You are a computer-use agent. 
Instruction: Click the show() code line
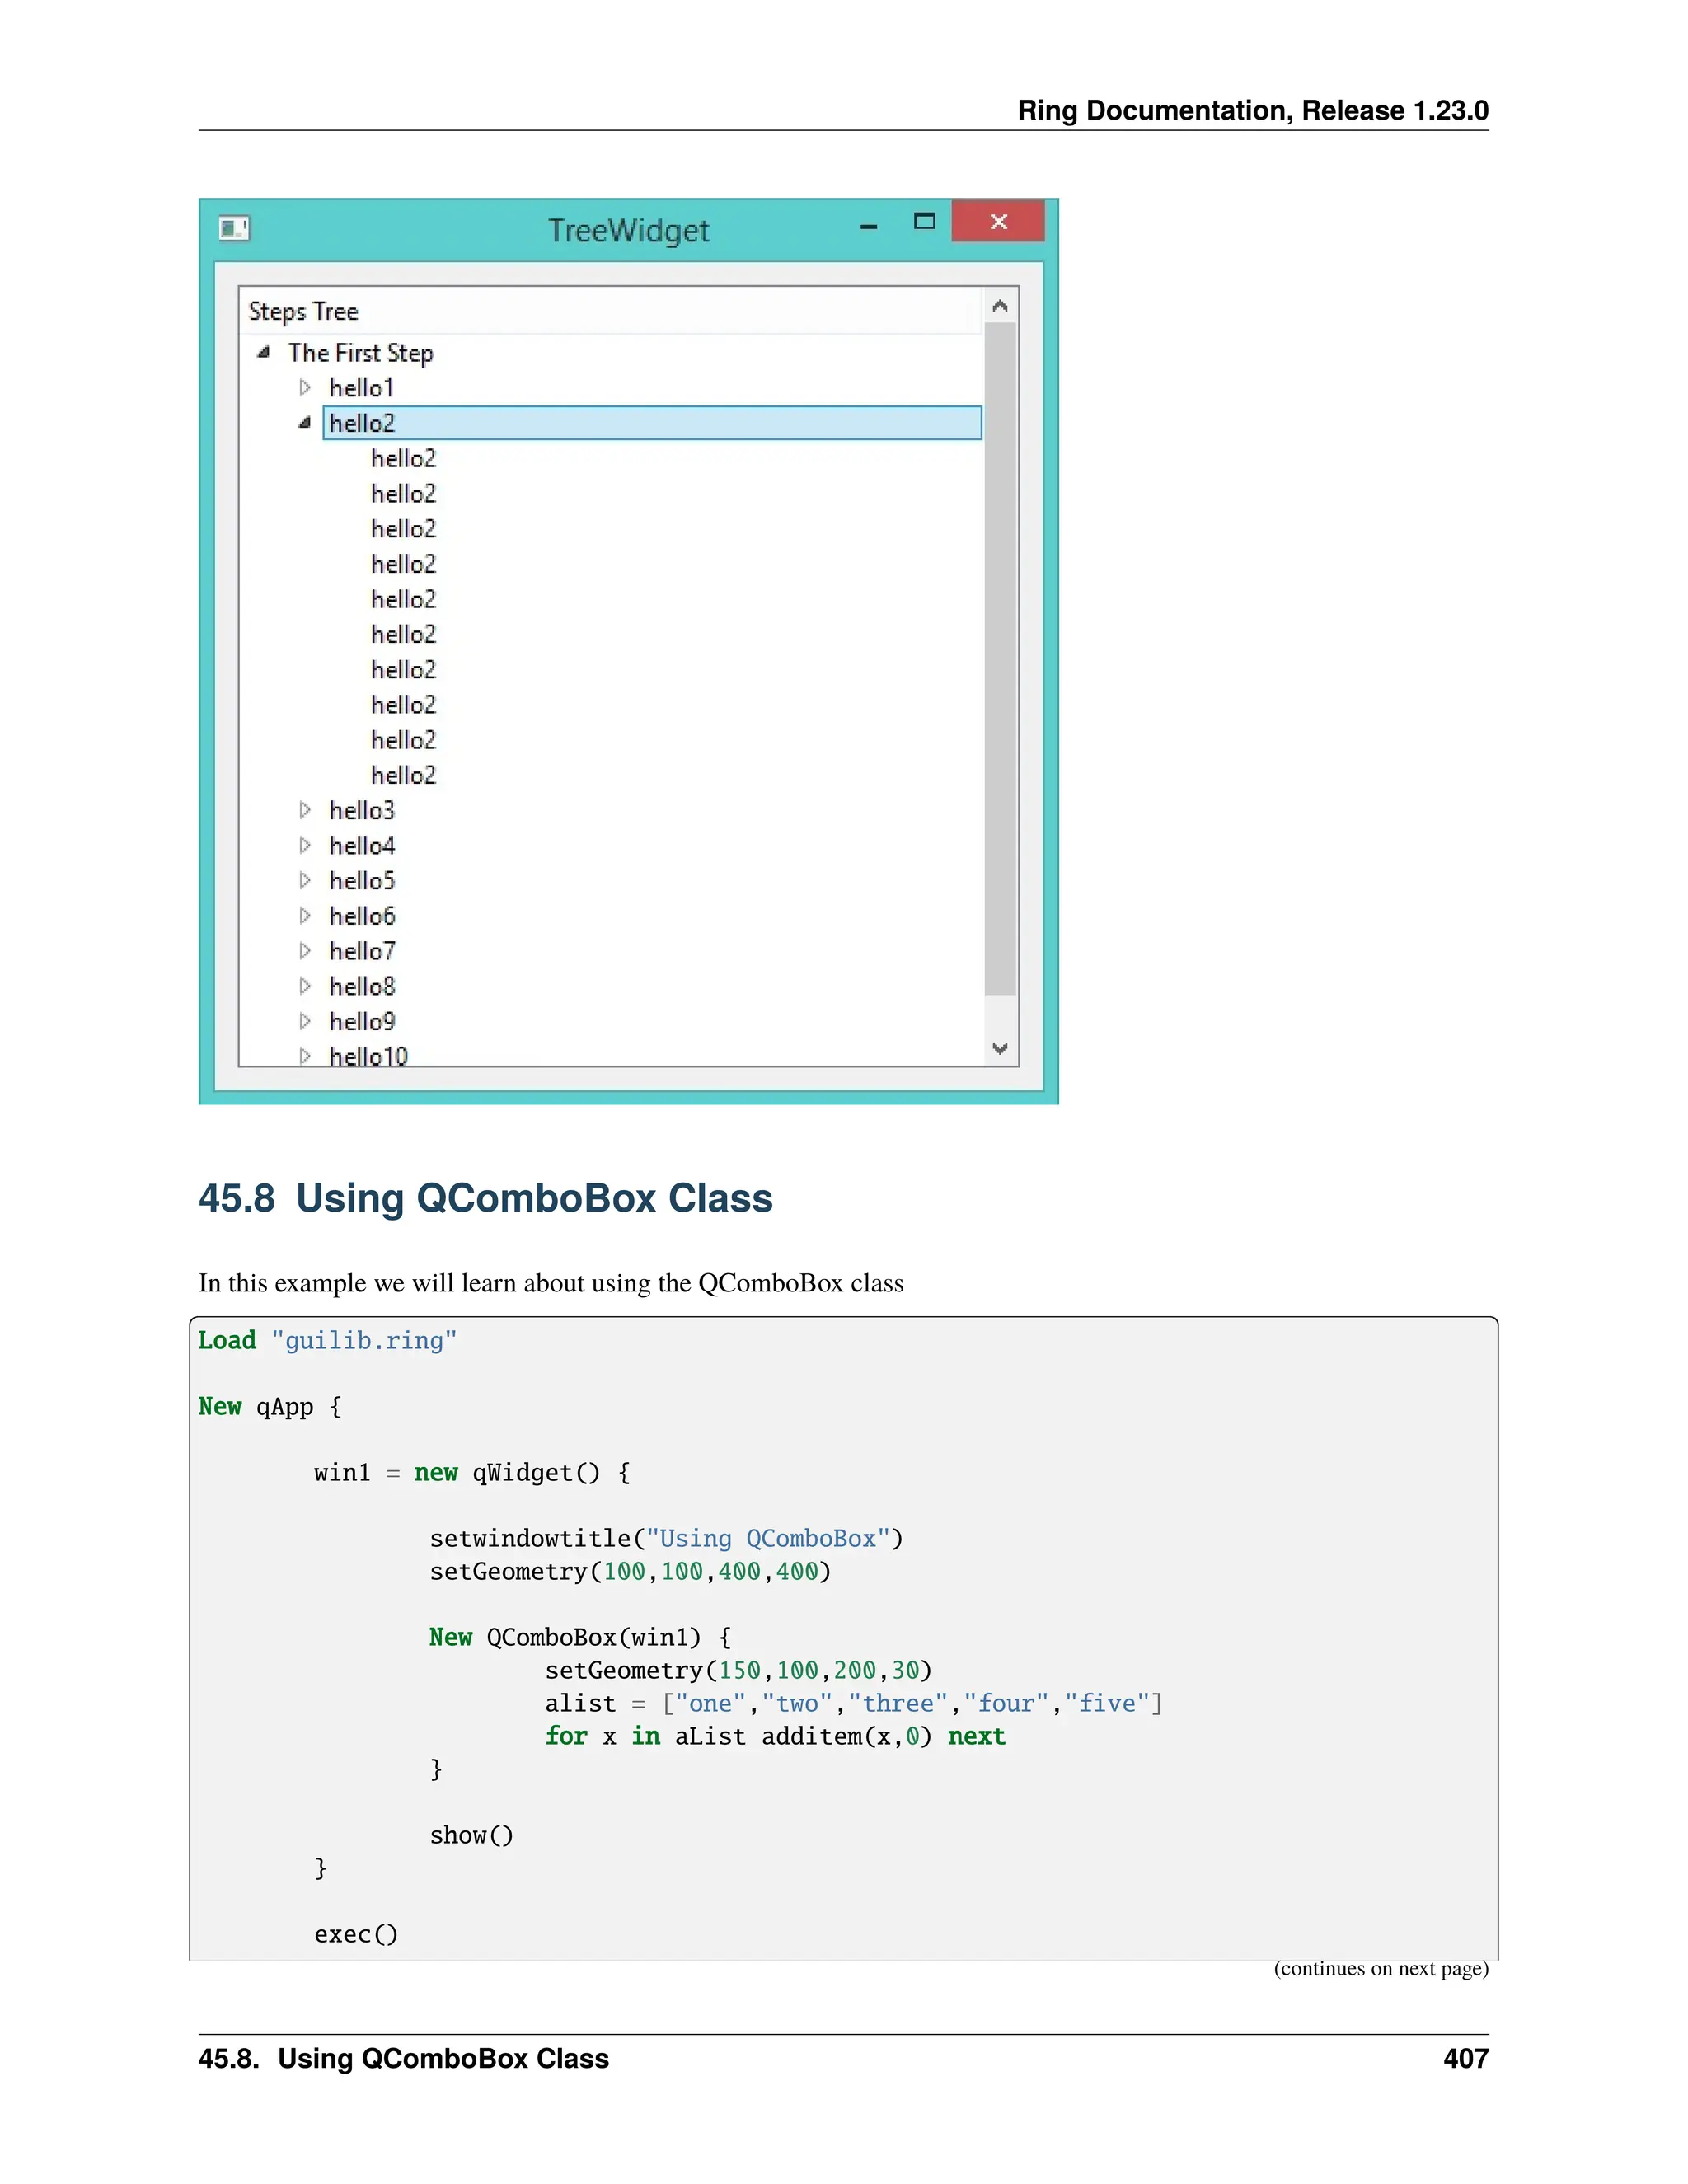point(472,1835)
